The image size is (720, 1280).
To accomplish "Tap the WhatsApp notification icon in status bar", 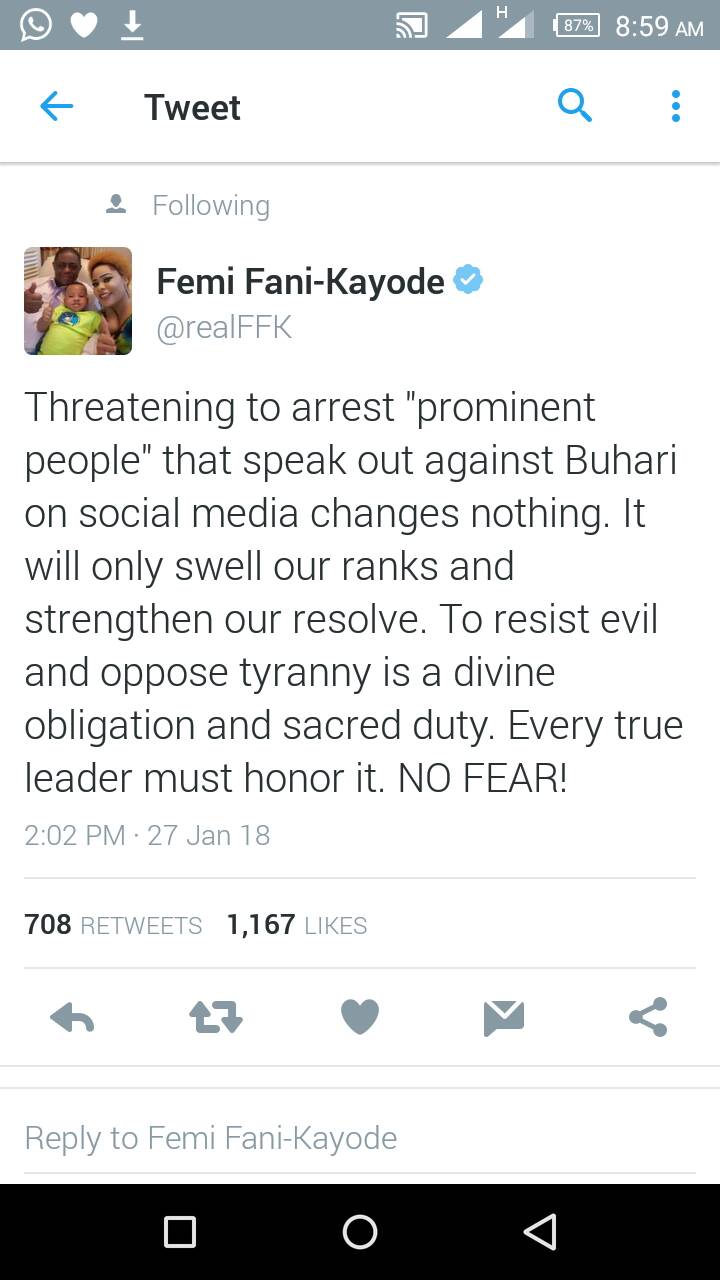I will tap(35, 24).
